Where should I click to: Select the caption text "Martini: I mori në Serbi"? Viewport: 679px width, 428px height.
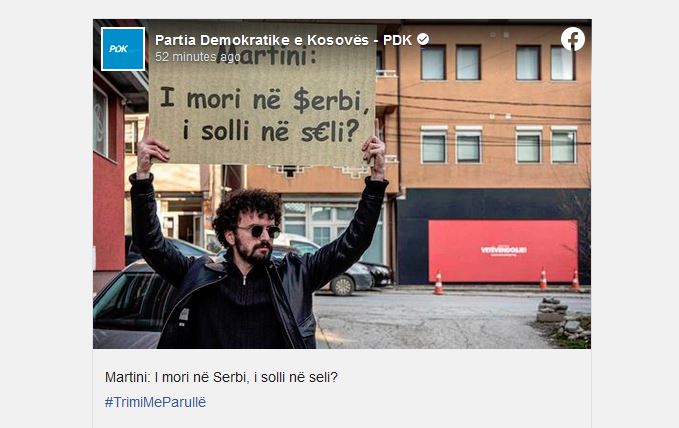pos(175,377)
